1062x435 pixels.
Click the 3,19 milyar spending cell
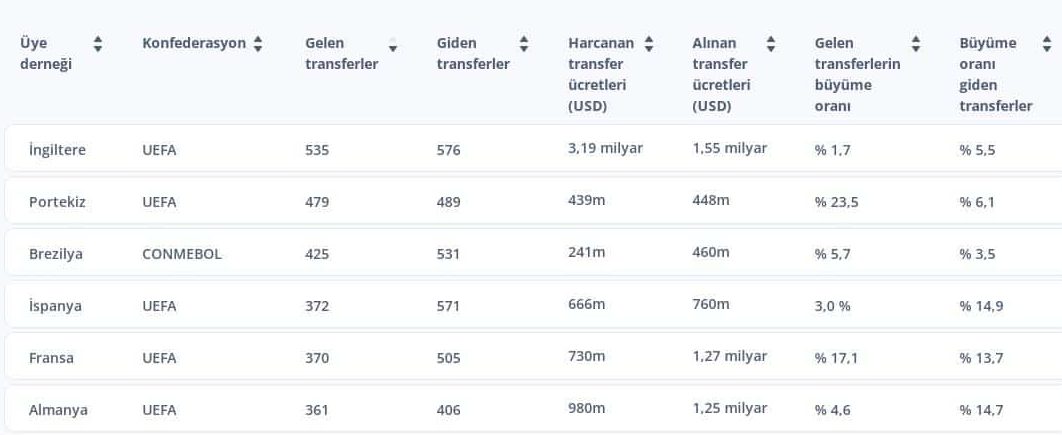(x=606, y=148)
